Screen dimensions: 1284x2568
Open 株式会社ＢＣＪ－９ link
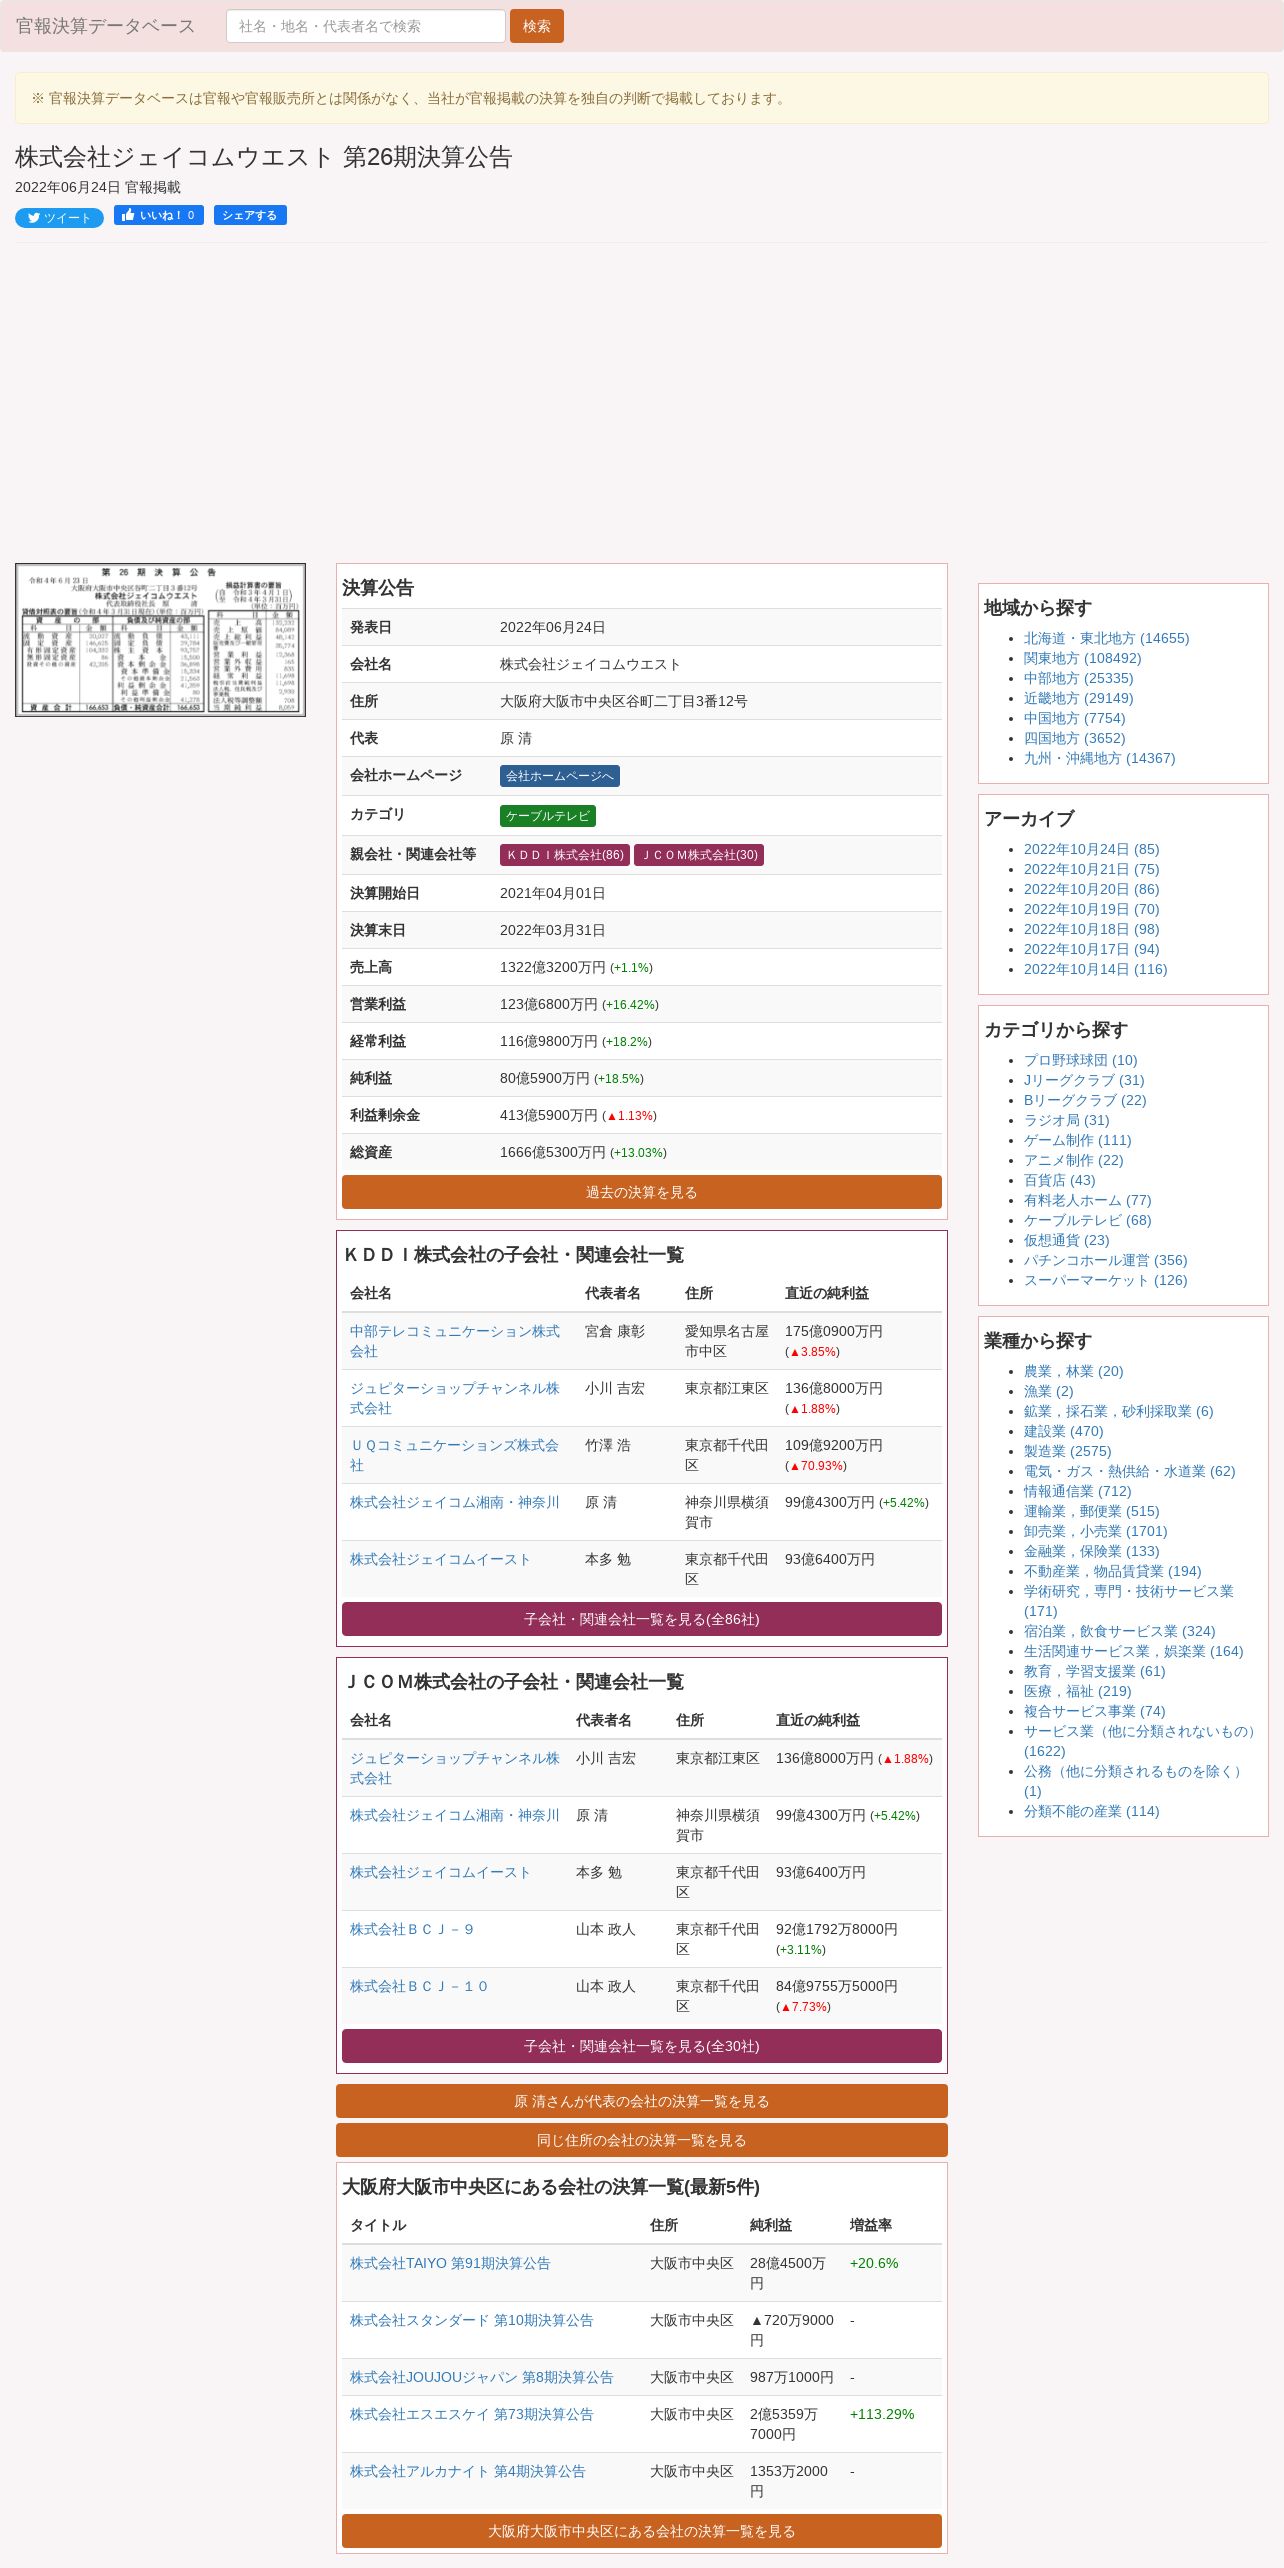tap(412, 1929)
